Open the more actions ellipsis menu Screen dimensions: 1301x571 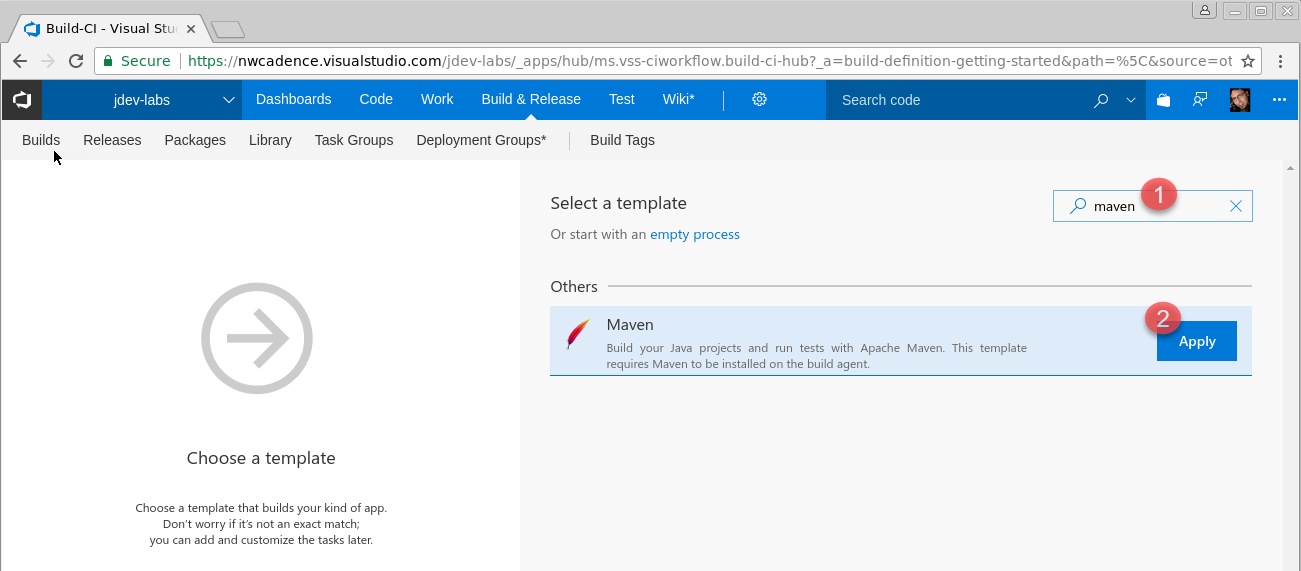[x=1279, y=100]
